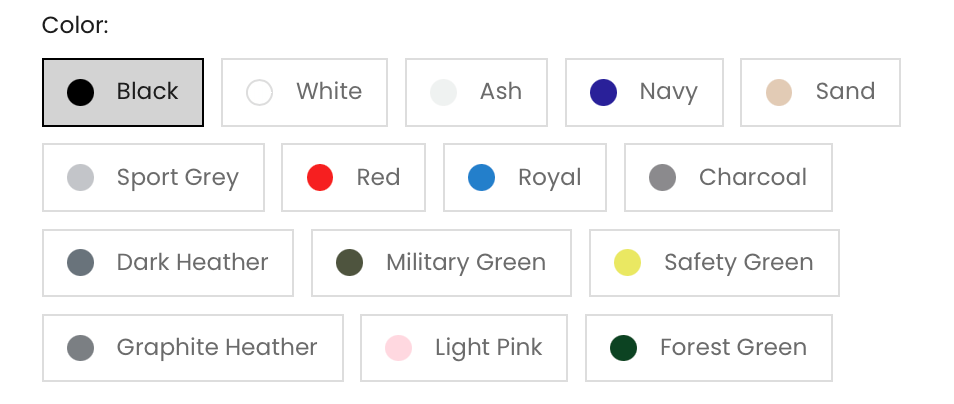Choose the Forest Green swatch circle
This screenshot has width=954, height=404.
coord(624,348)
